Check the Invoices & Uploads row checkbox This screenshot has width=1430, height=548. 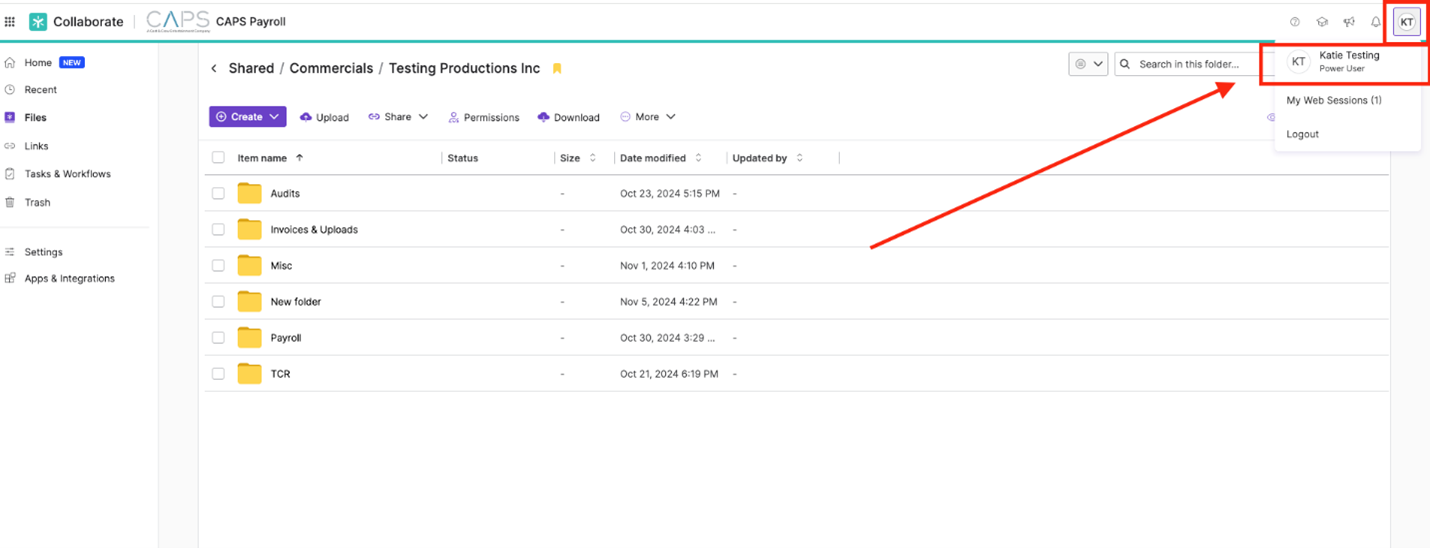pyautogui.click(x=218, y=229)
